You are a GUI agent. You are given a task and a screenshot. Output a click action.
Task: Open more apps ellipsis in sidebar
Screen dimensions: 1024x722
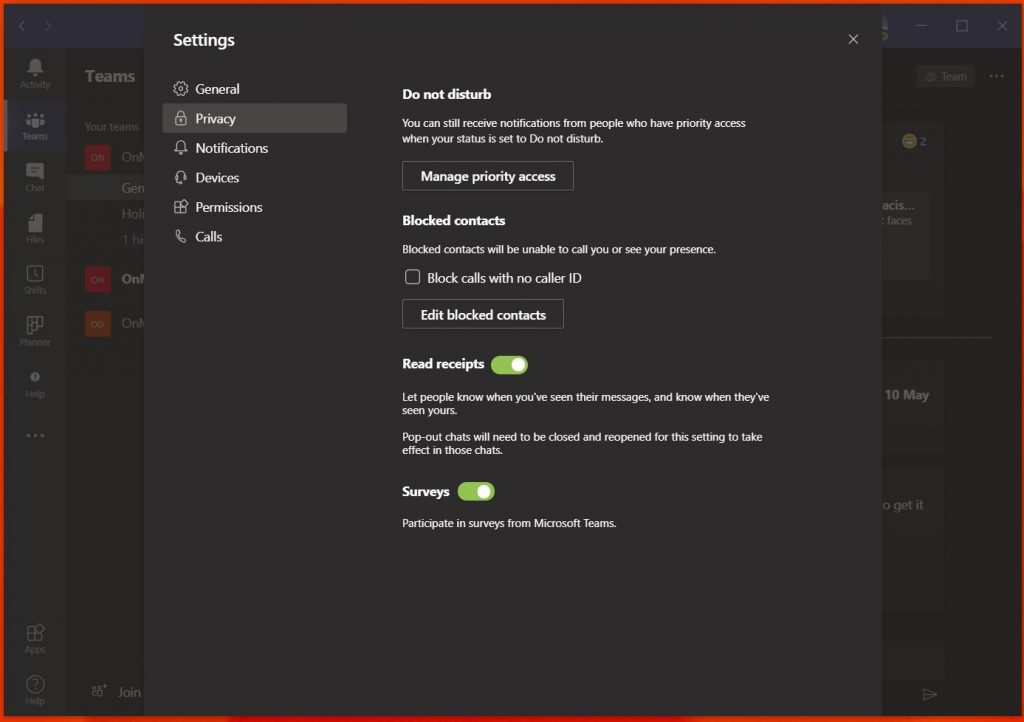(35, 435)
